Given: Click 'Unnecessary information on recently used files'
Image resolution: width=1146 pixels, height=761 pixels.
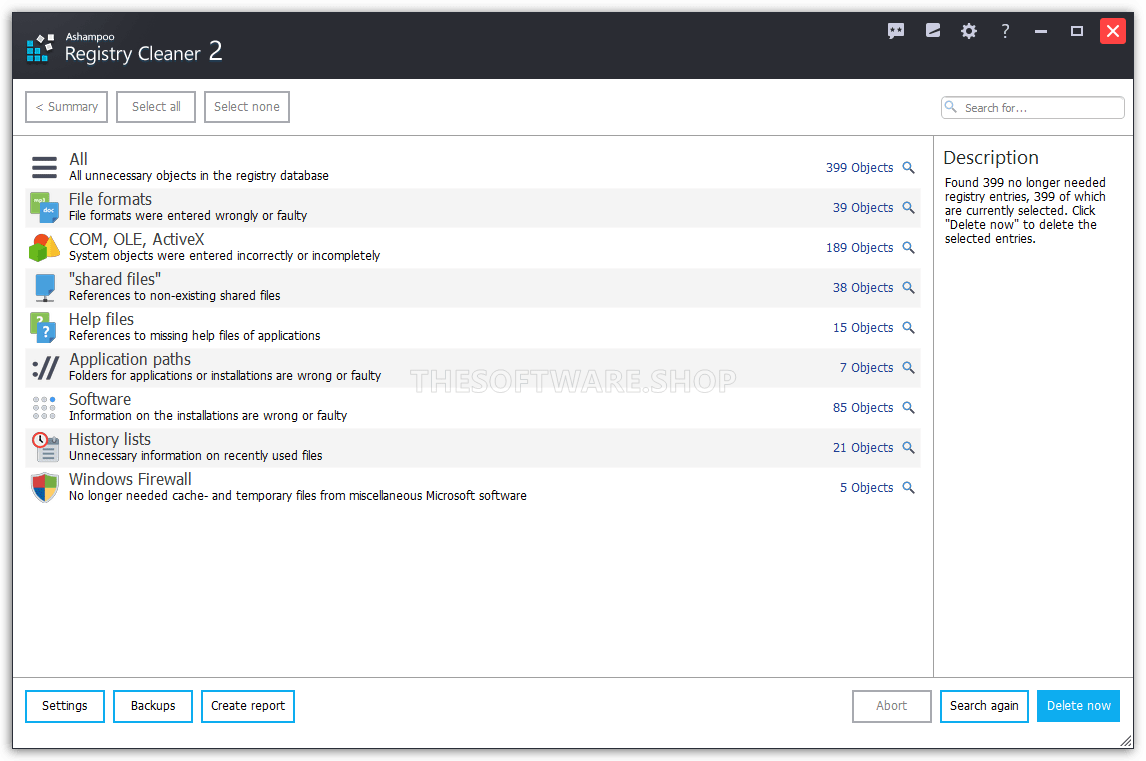Looking at the screenshot, I should [196, 455].
